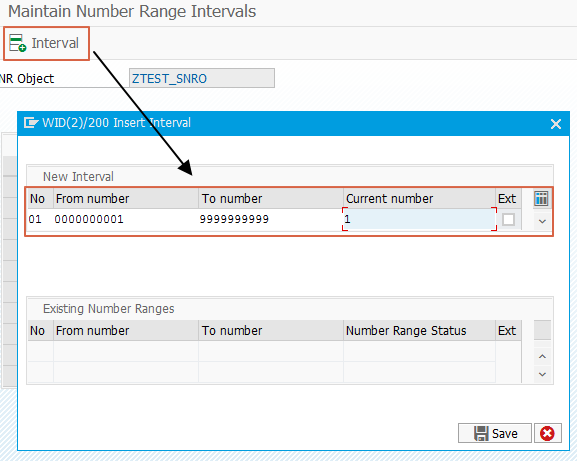Click the NR Object field ZTEST_SNRO
Screen dimensions: 577x461
pyautogui.click(x=202, y=78)
